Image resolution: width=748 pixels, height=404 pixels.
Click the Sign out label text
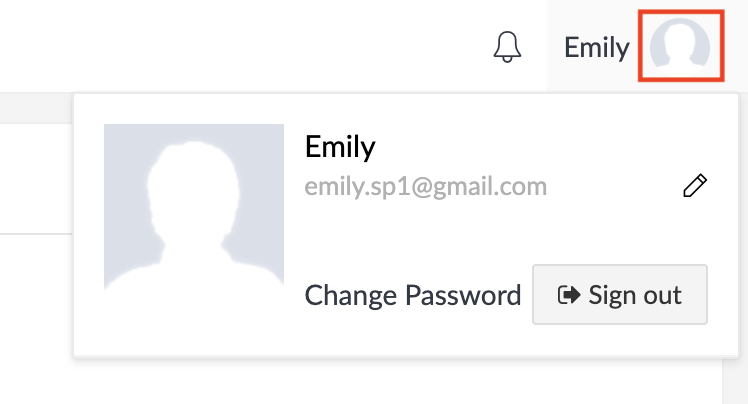click(x=635, y=295)
